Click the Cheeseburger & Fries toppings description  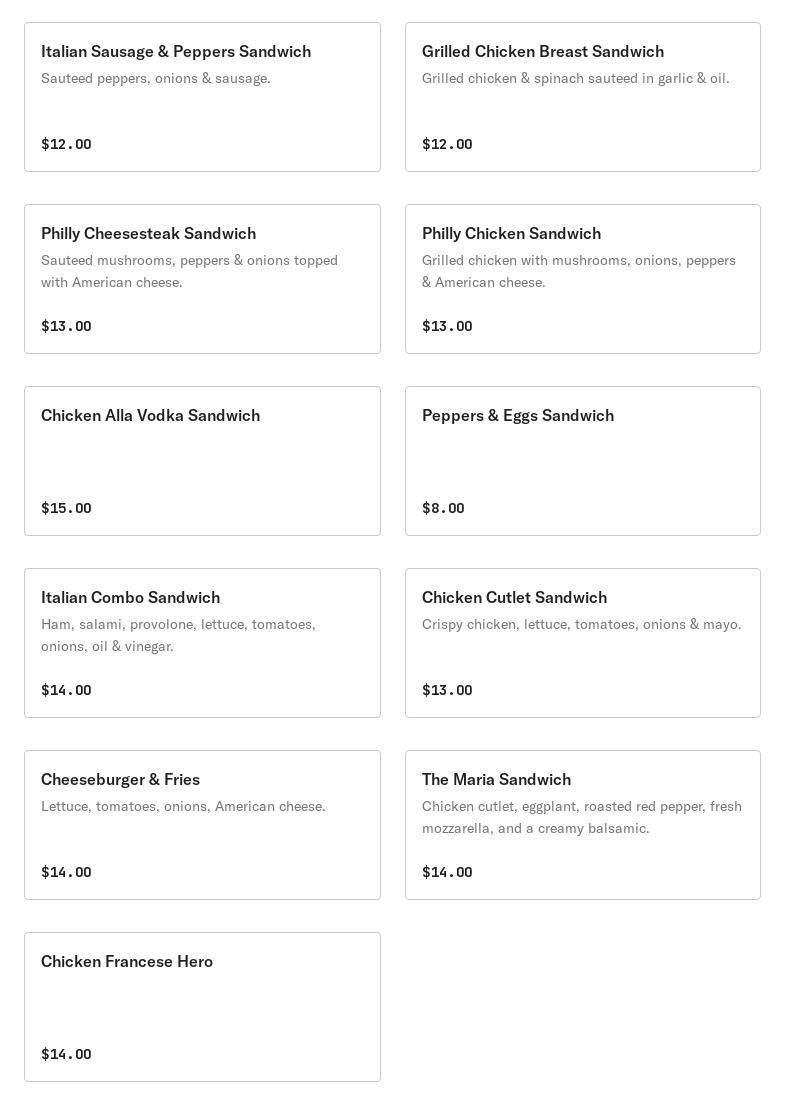183,806
